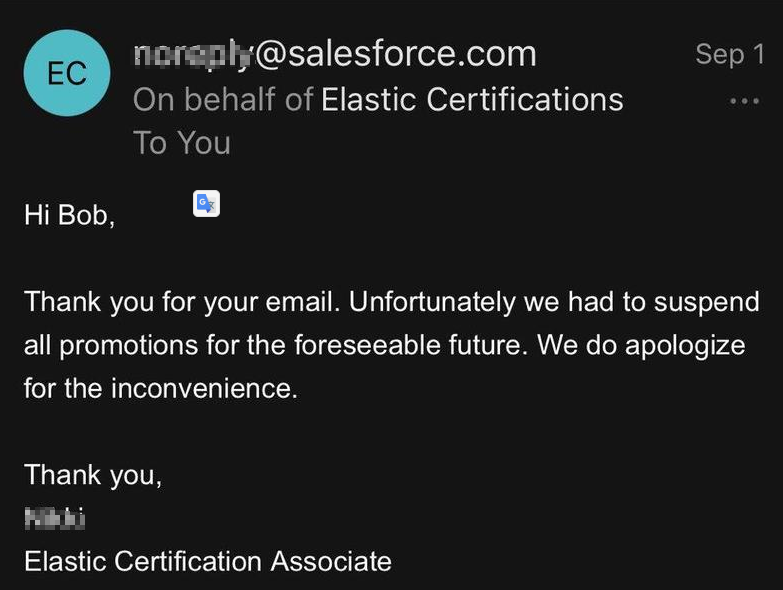This screenshot has height=590, width=783.
Task: Click the "On behalf of" label
Action: pos(222,99)
